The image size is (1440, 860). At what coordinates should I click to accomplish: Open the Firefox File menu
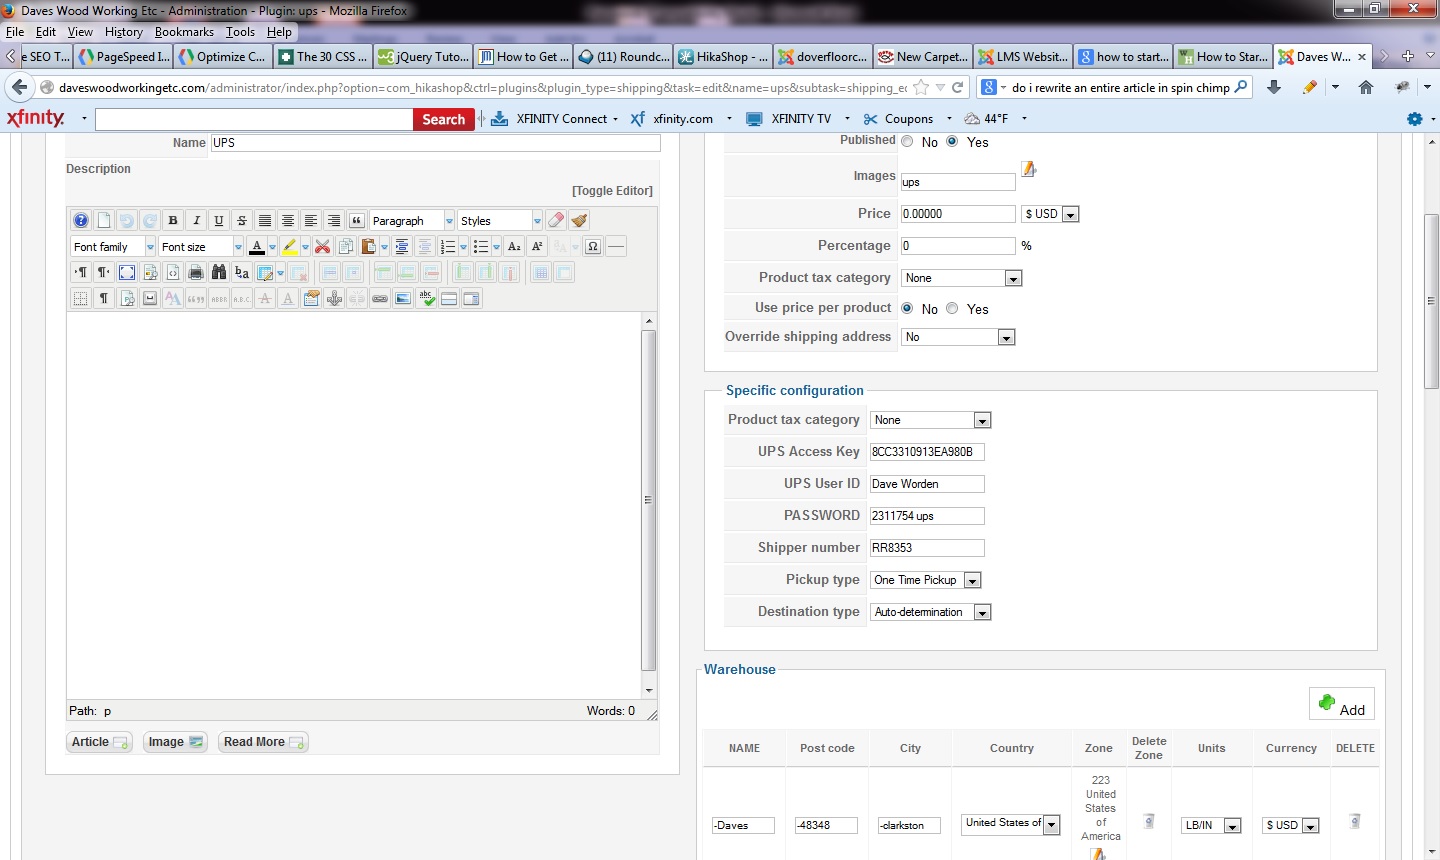pos(15,32)
